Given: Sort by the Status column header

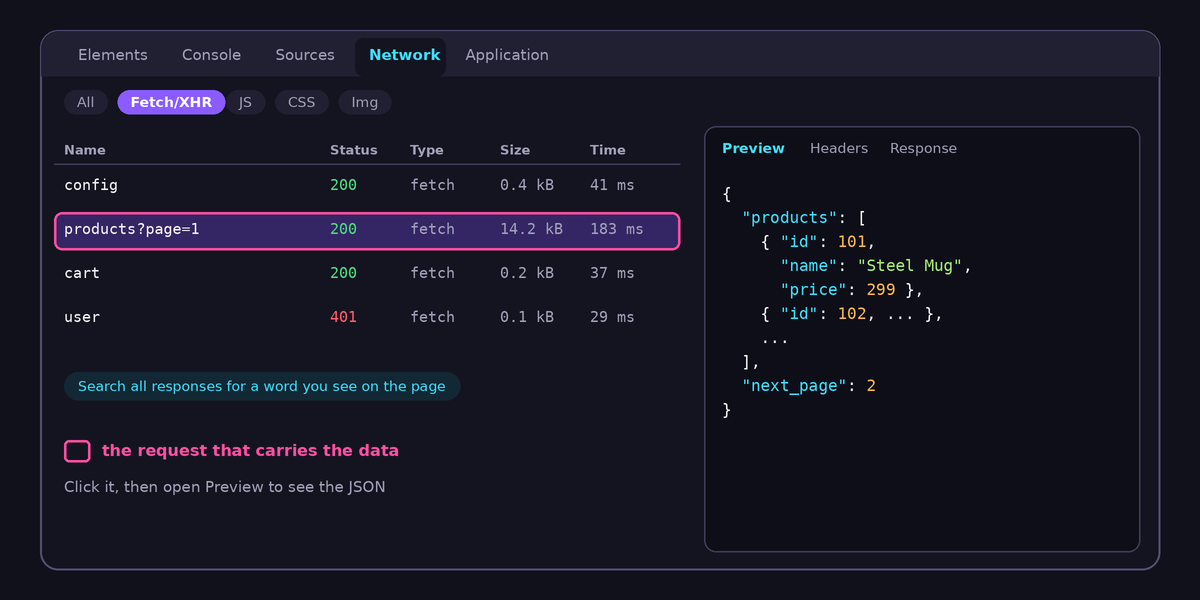Looking at the screenshot, I should tap(354, 150).
